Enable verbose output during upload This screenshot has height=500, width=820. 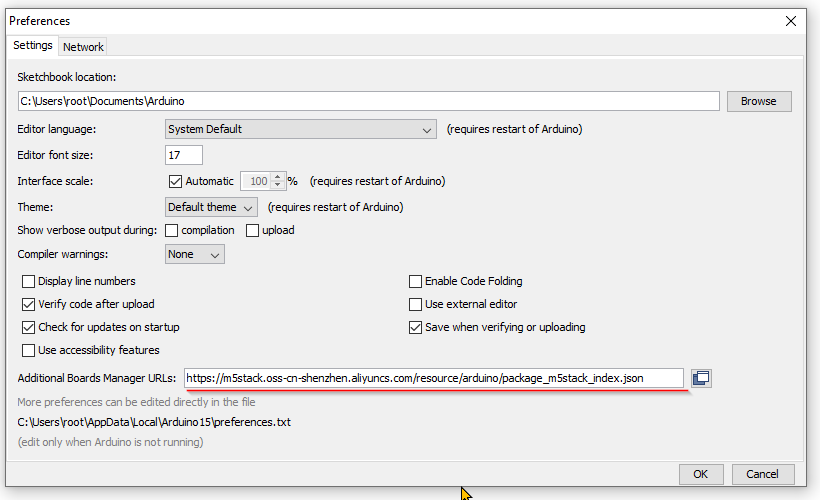click(x=252, y=231)
